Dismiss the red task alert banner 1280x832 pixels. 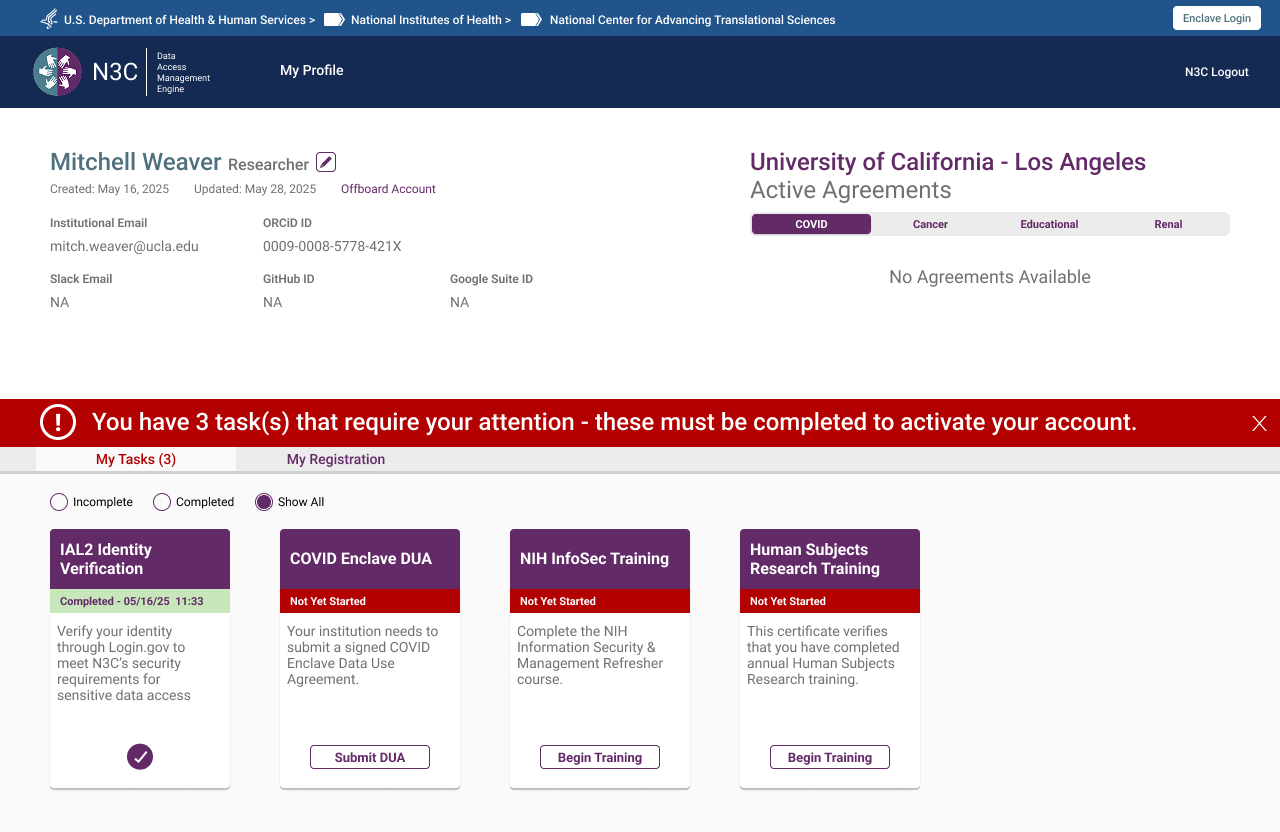coord(1259,423)
